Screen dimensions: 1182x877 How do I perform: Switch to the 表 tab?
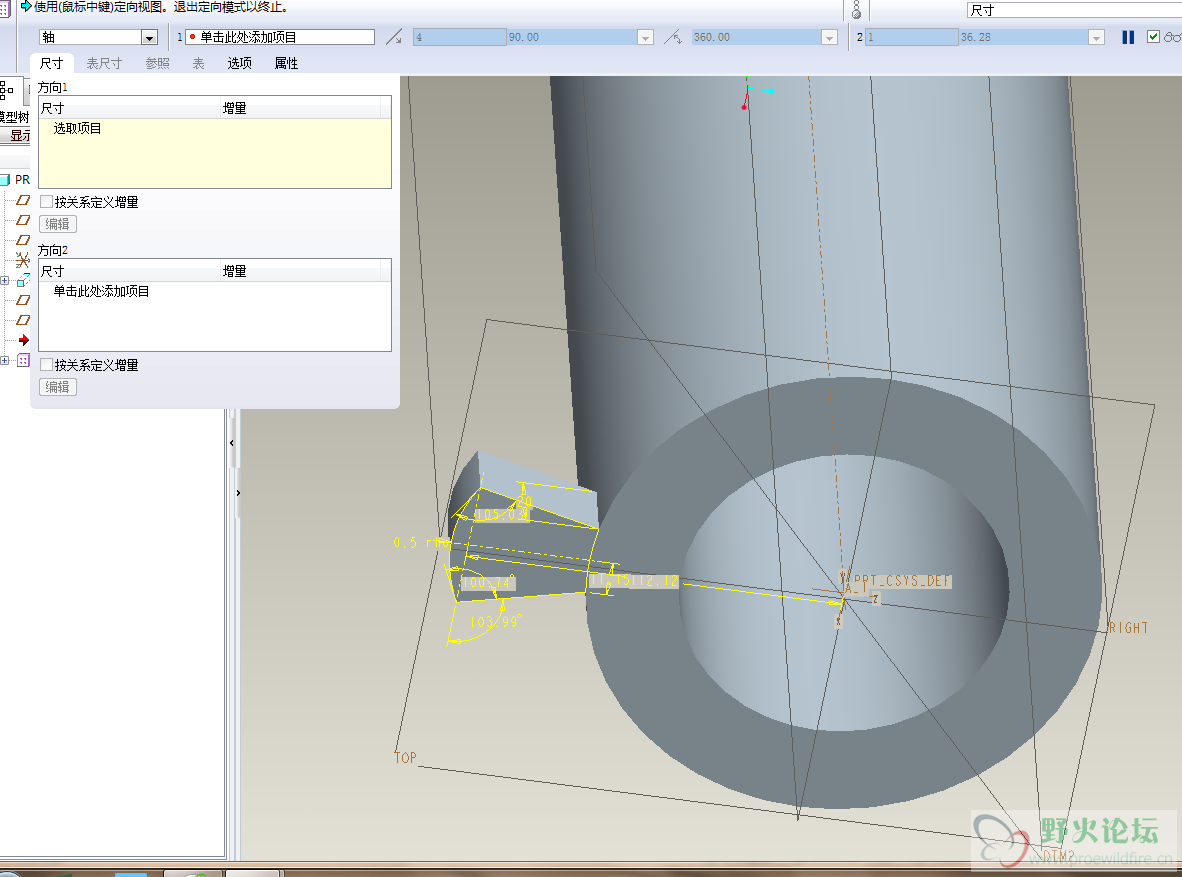pyautogui.click(x=198, y=63)
